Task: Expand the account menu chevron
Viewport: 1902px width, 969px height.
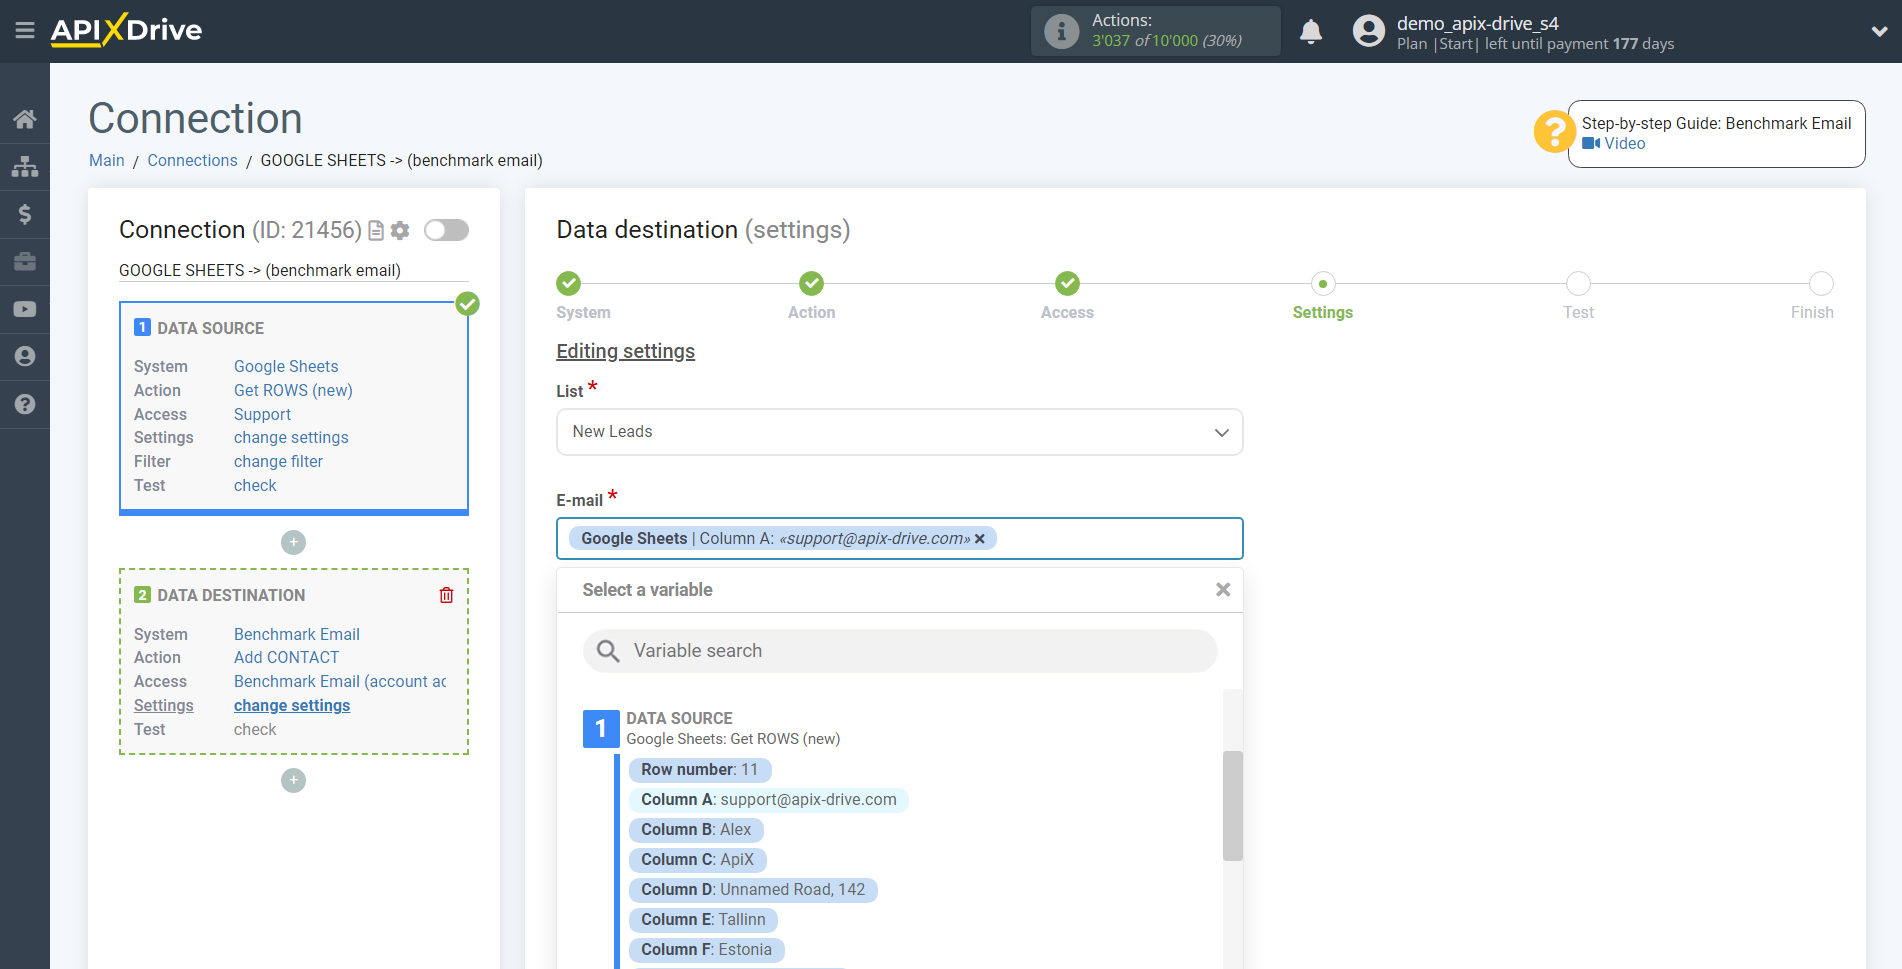Action: pyautogui.click(x=1879, y=31)
